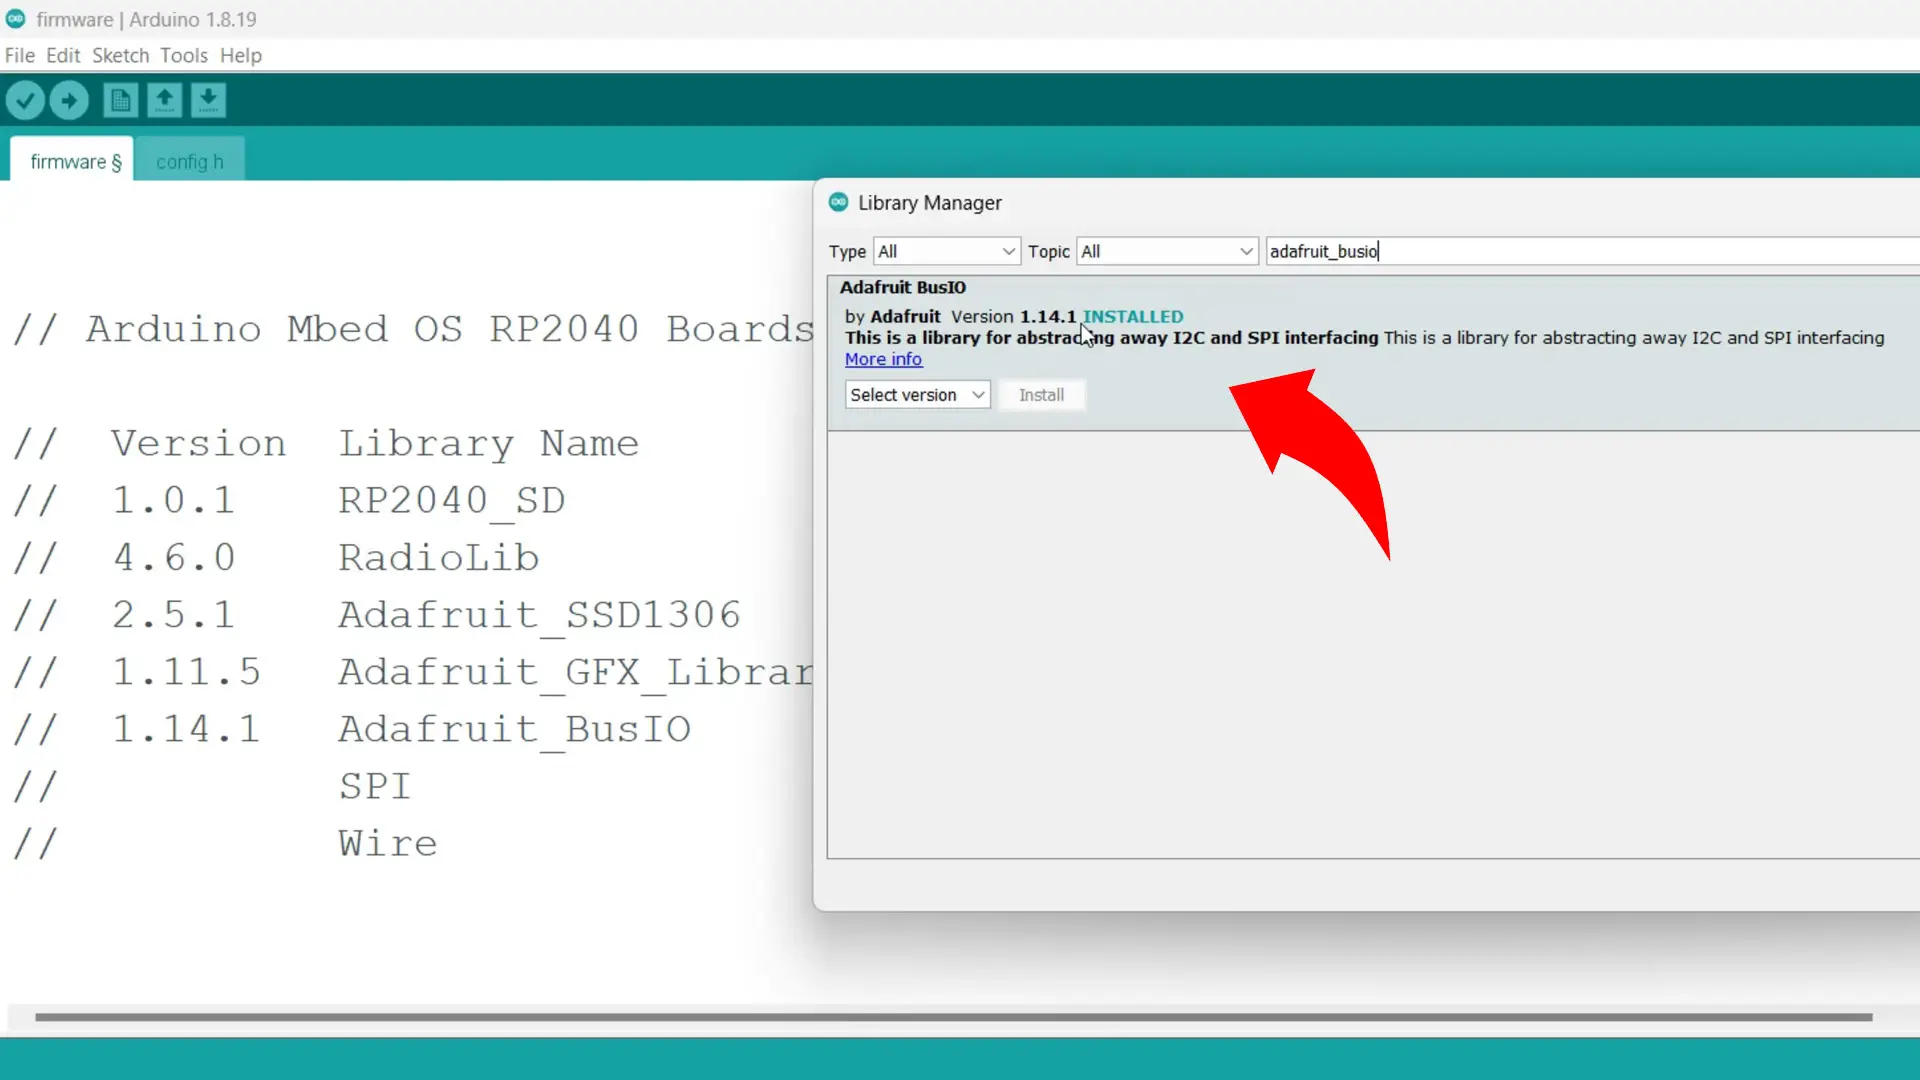Switch to the config.h tab
Image resolution: width=1920 pixels, height=1080 pixels.
(190, 161)
